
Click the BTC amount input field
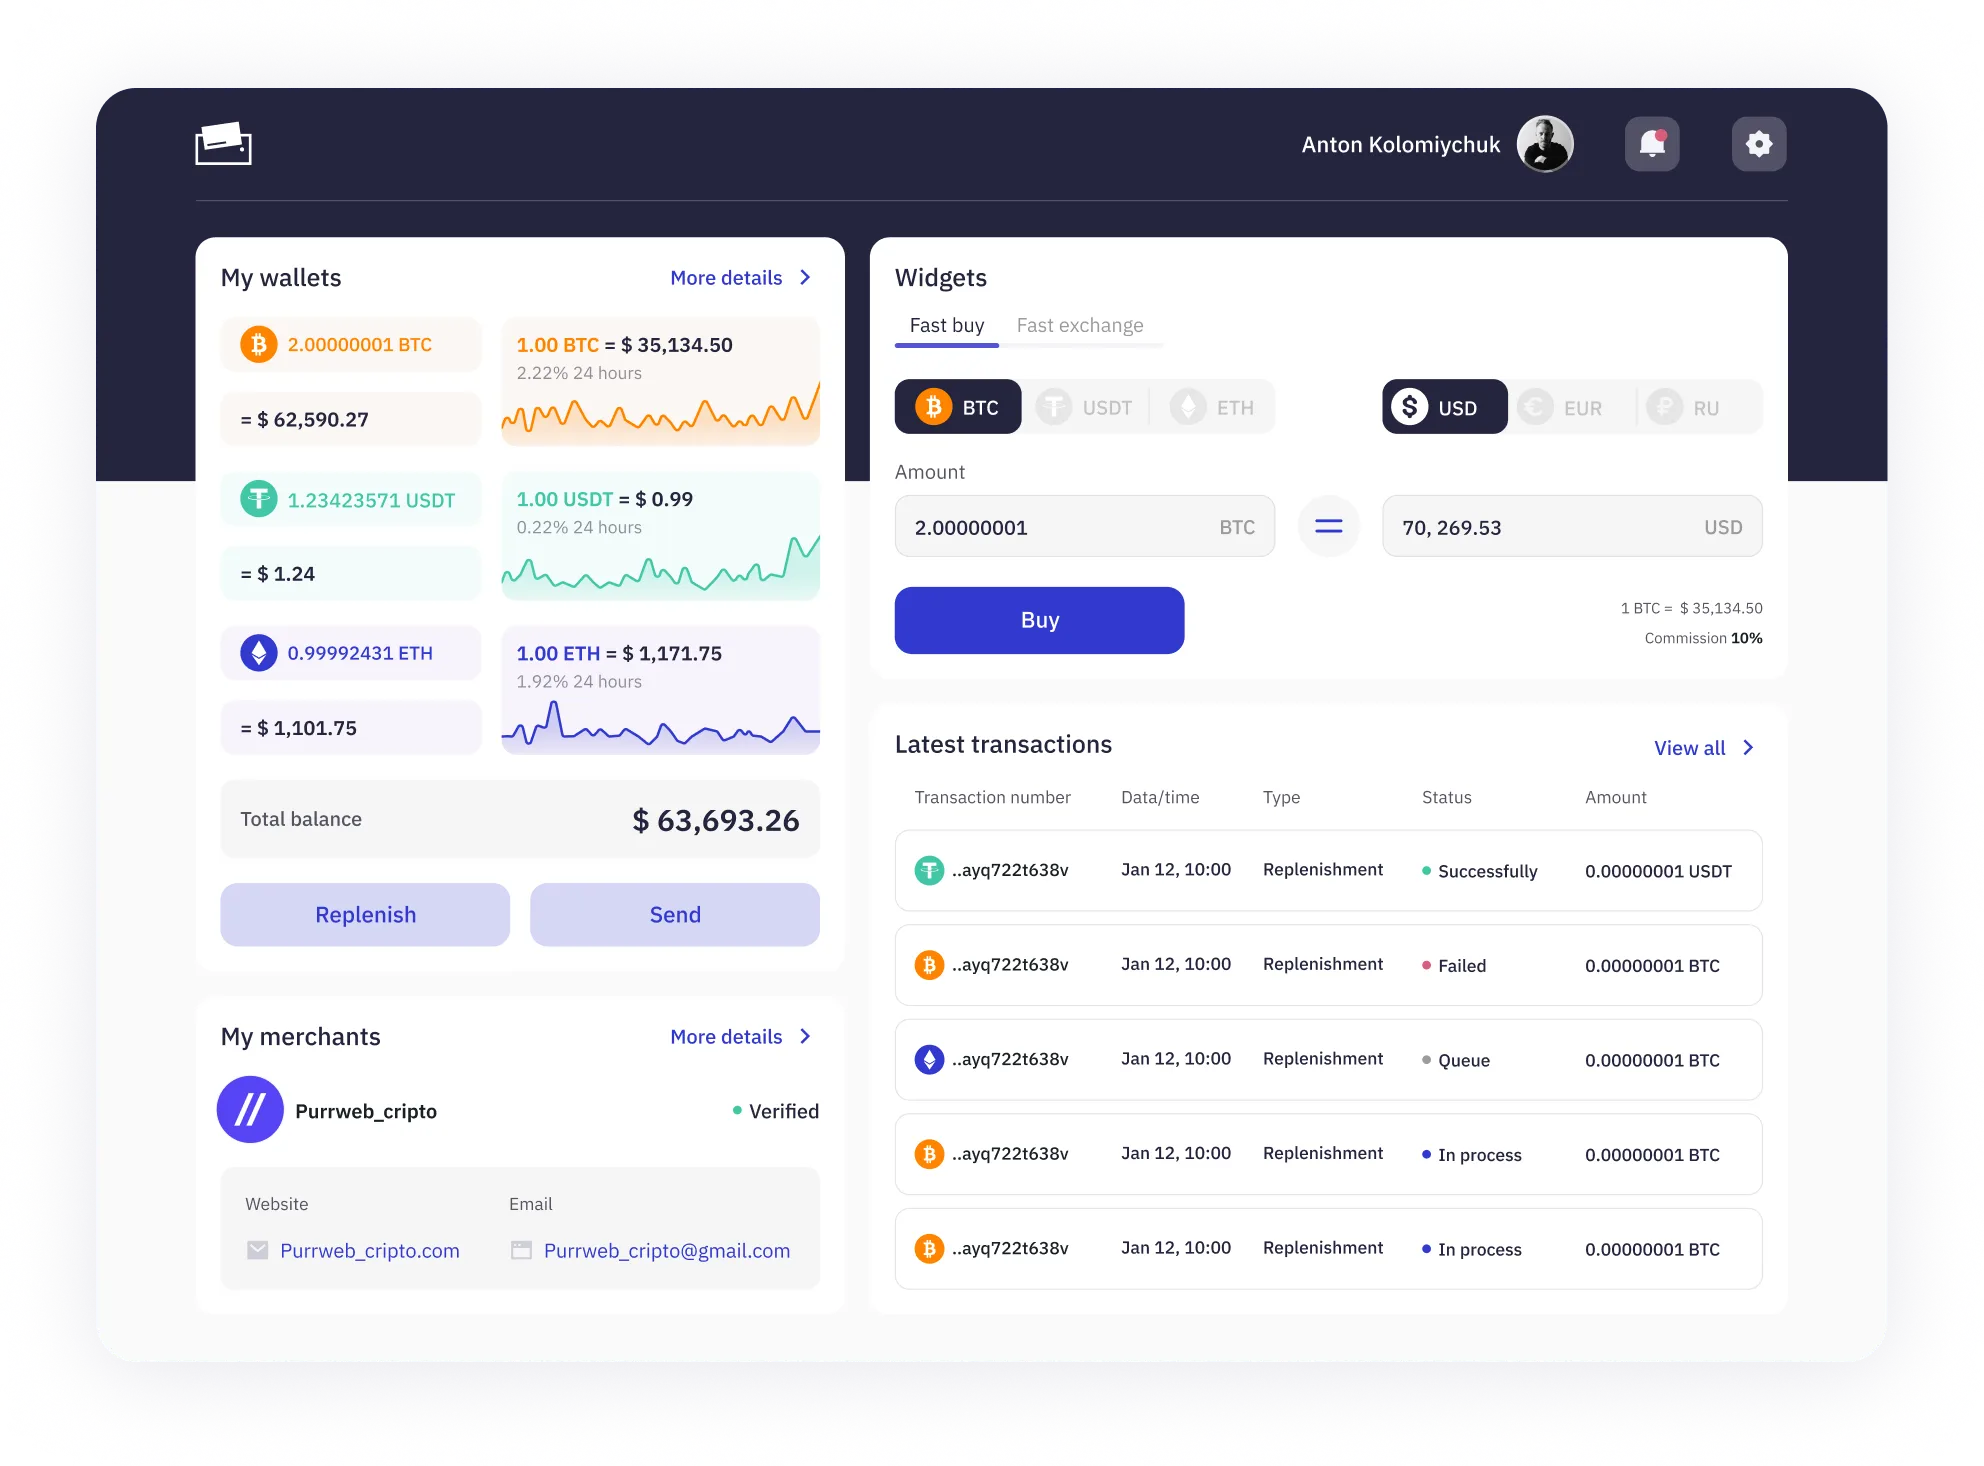(x=1060, y=527)
